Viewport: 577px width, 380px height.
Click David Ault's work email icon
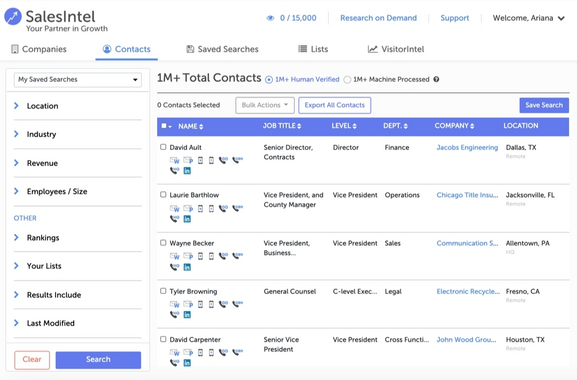tap(174, 160)
